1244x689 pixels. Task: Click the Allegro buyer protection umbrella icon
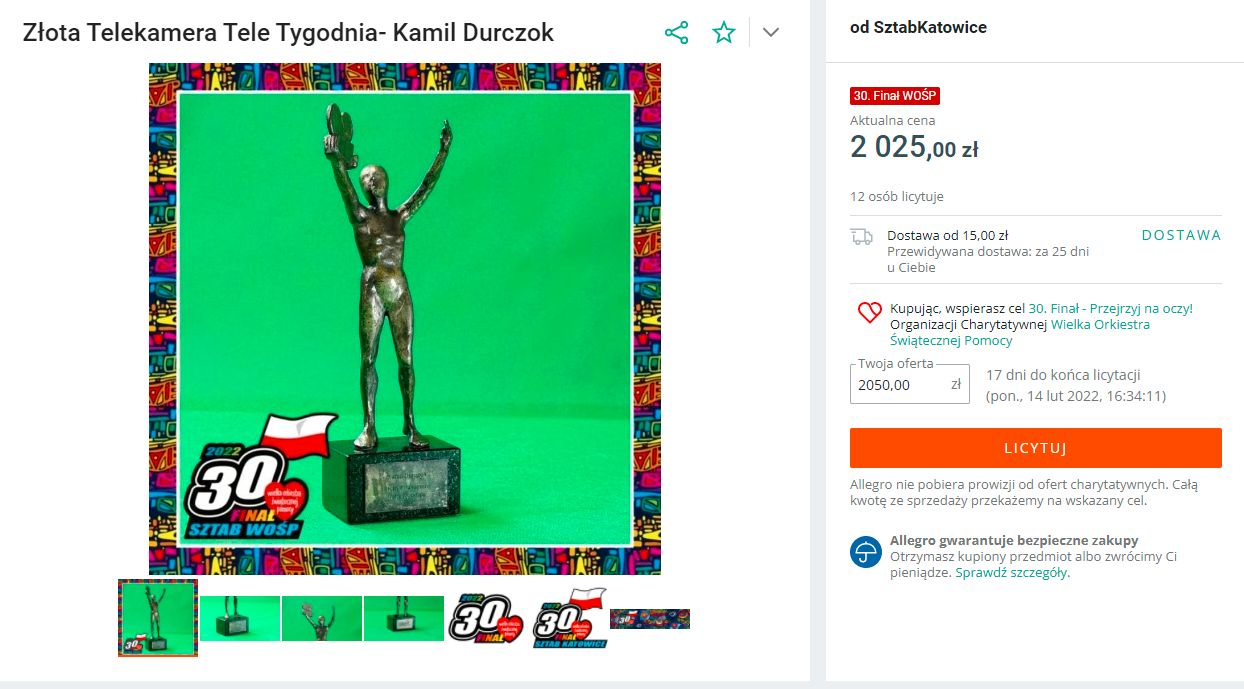coord(866,551)
